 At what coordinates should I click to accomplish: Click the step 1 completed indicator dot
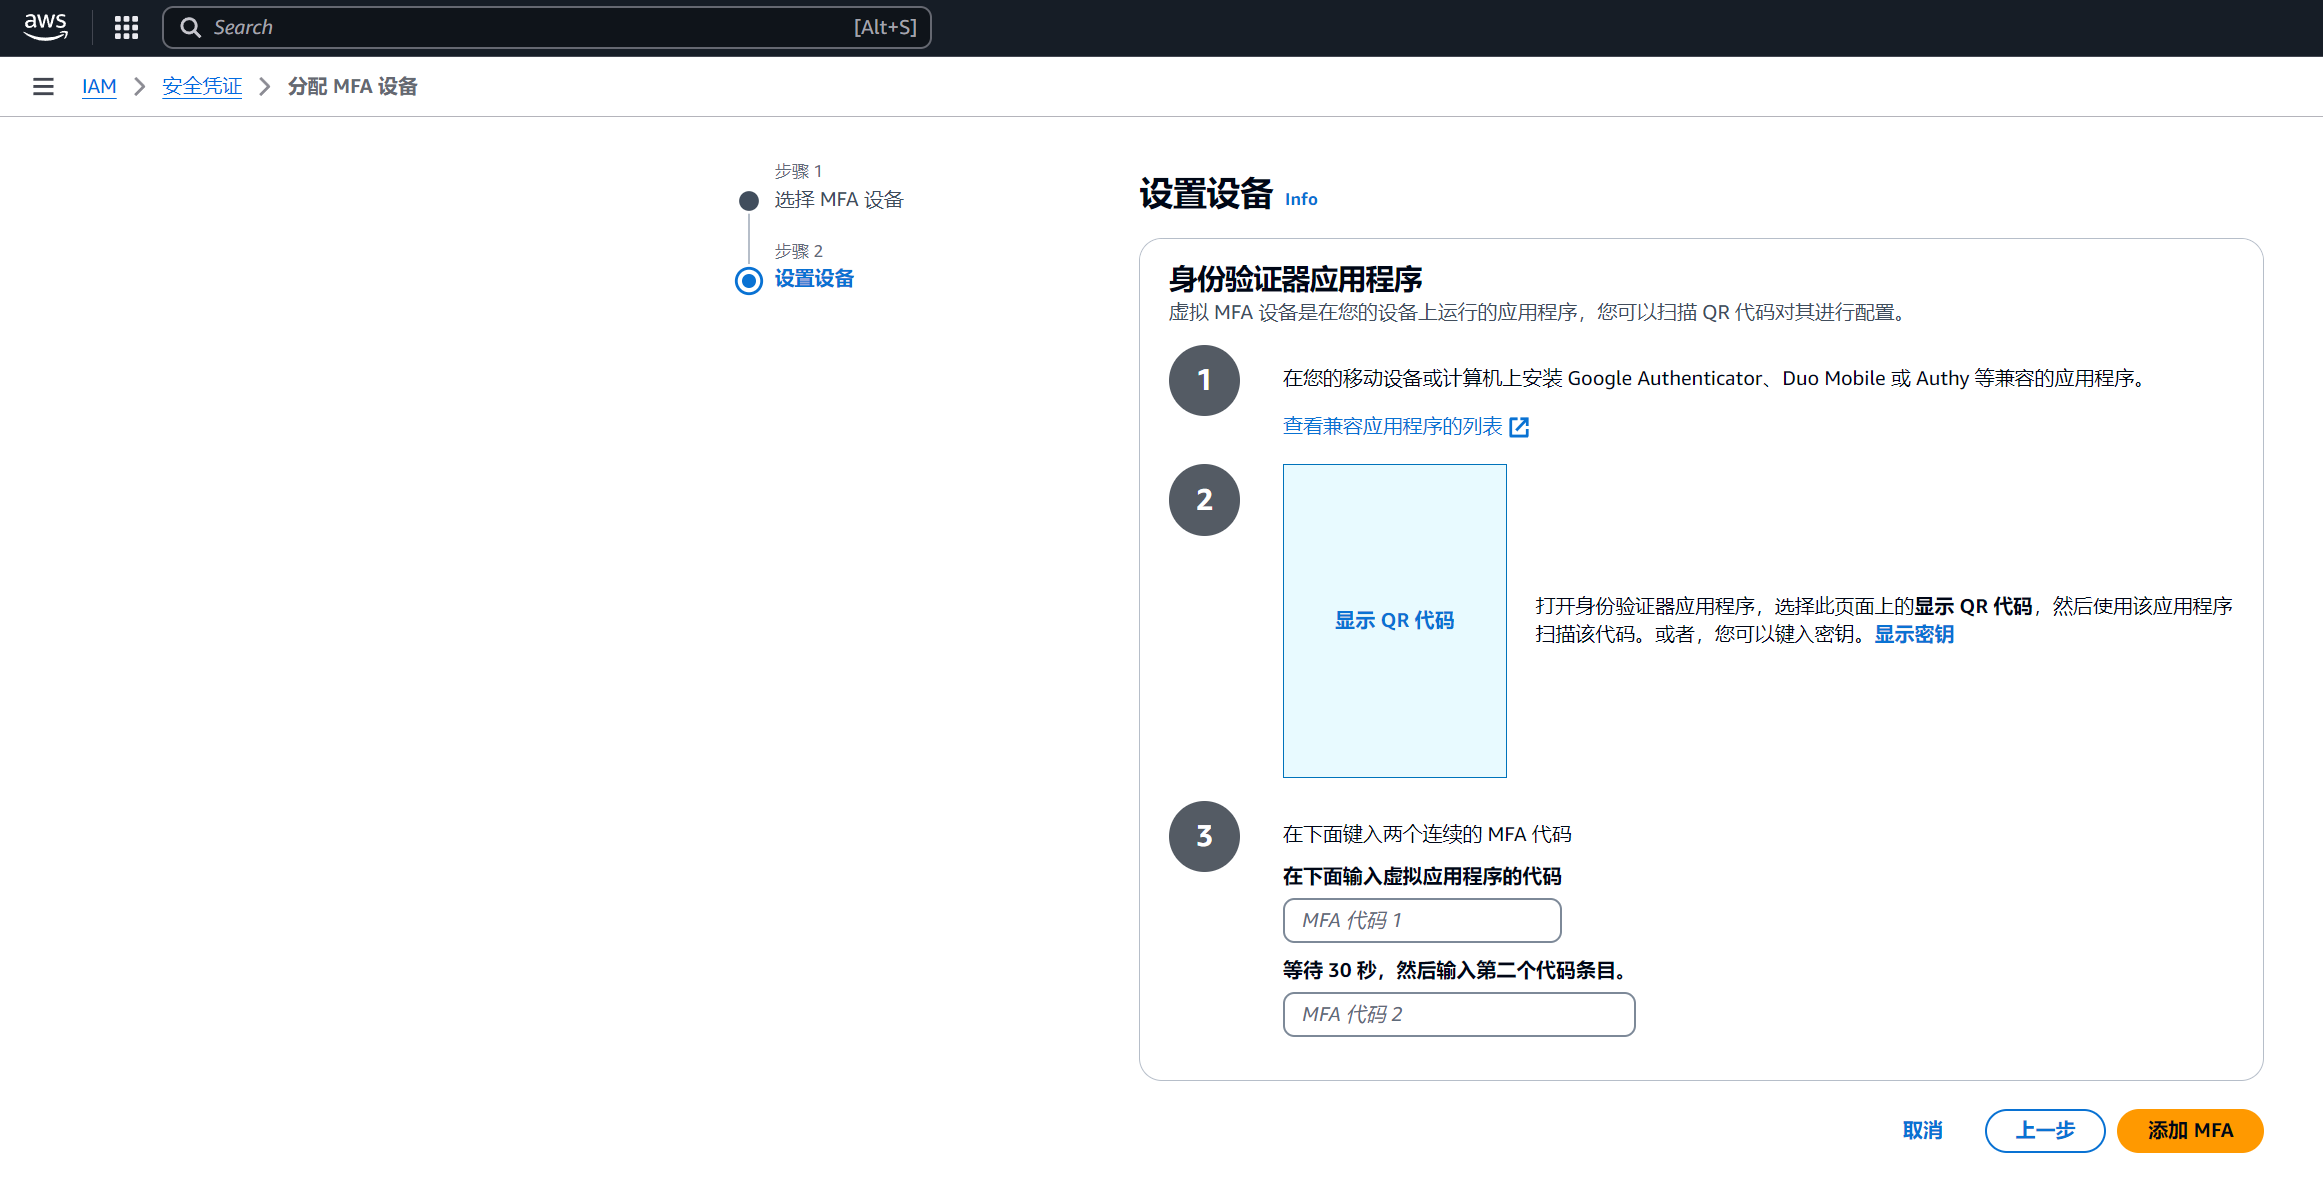pyautogui.click(x=748, y=200)
